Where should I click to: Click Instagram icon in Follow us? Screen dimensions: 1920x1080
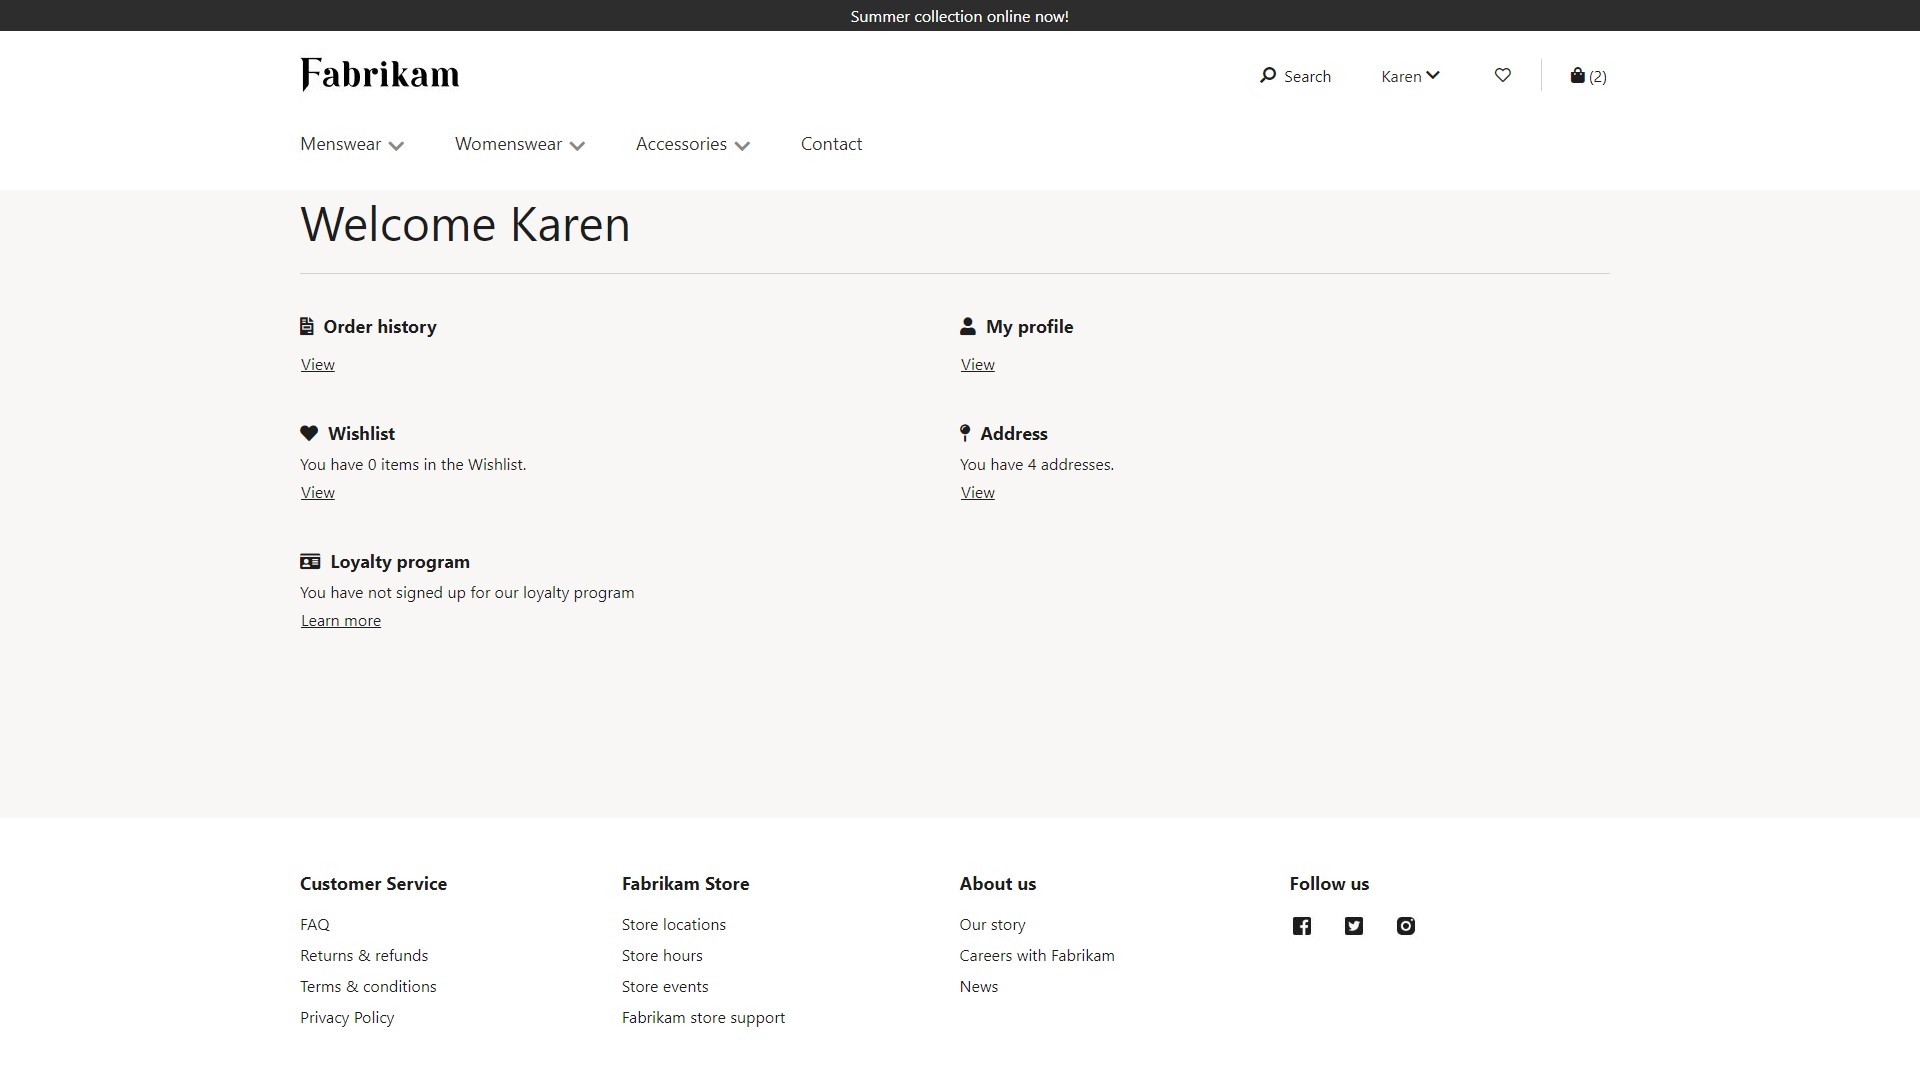click(1406, 924)
